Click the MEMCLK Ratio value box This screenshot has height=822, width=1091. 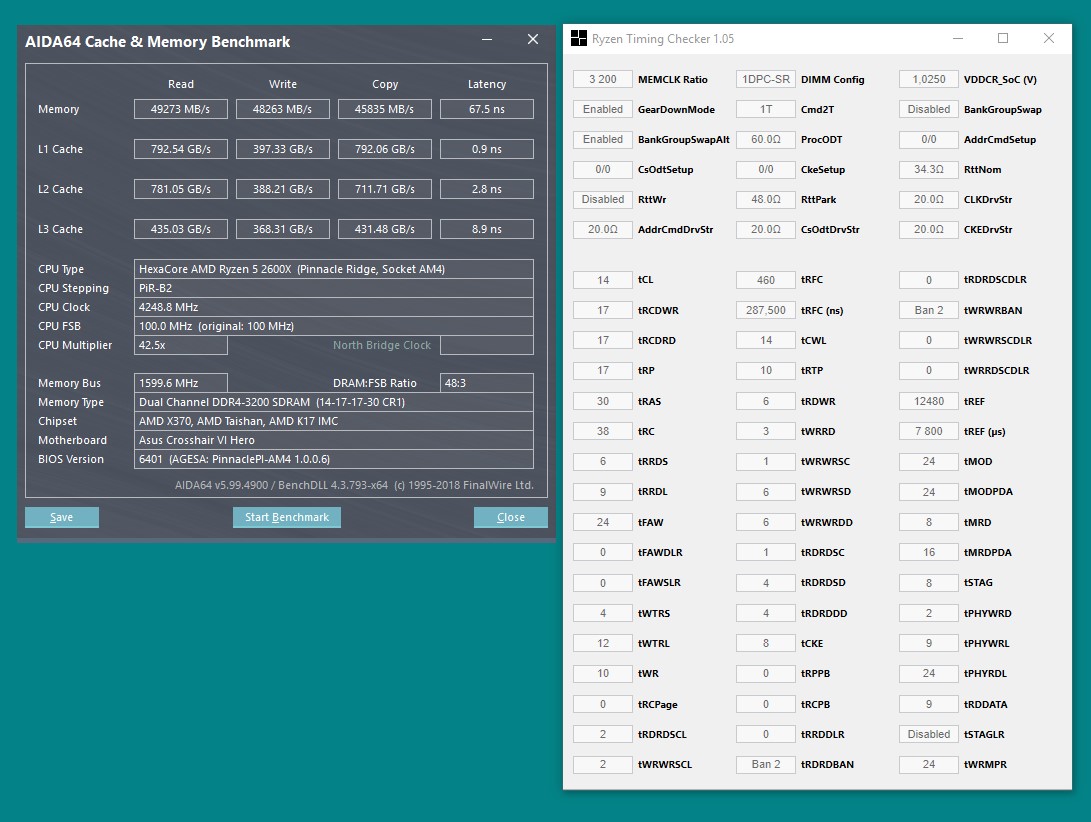click(x=603, y=79)
